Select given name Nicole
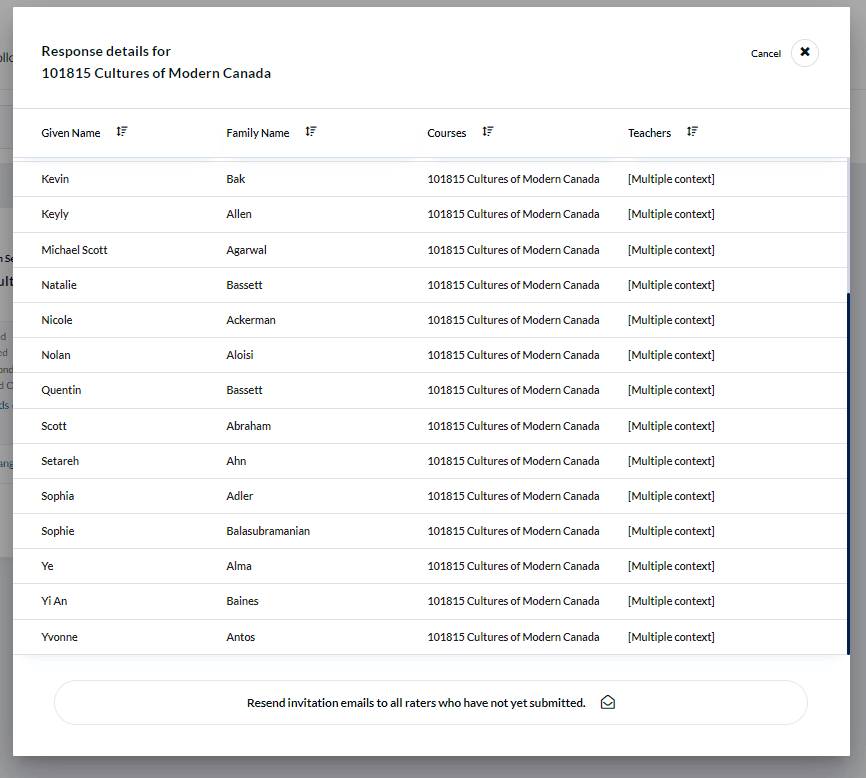866x778 pixels. (57, 320)
